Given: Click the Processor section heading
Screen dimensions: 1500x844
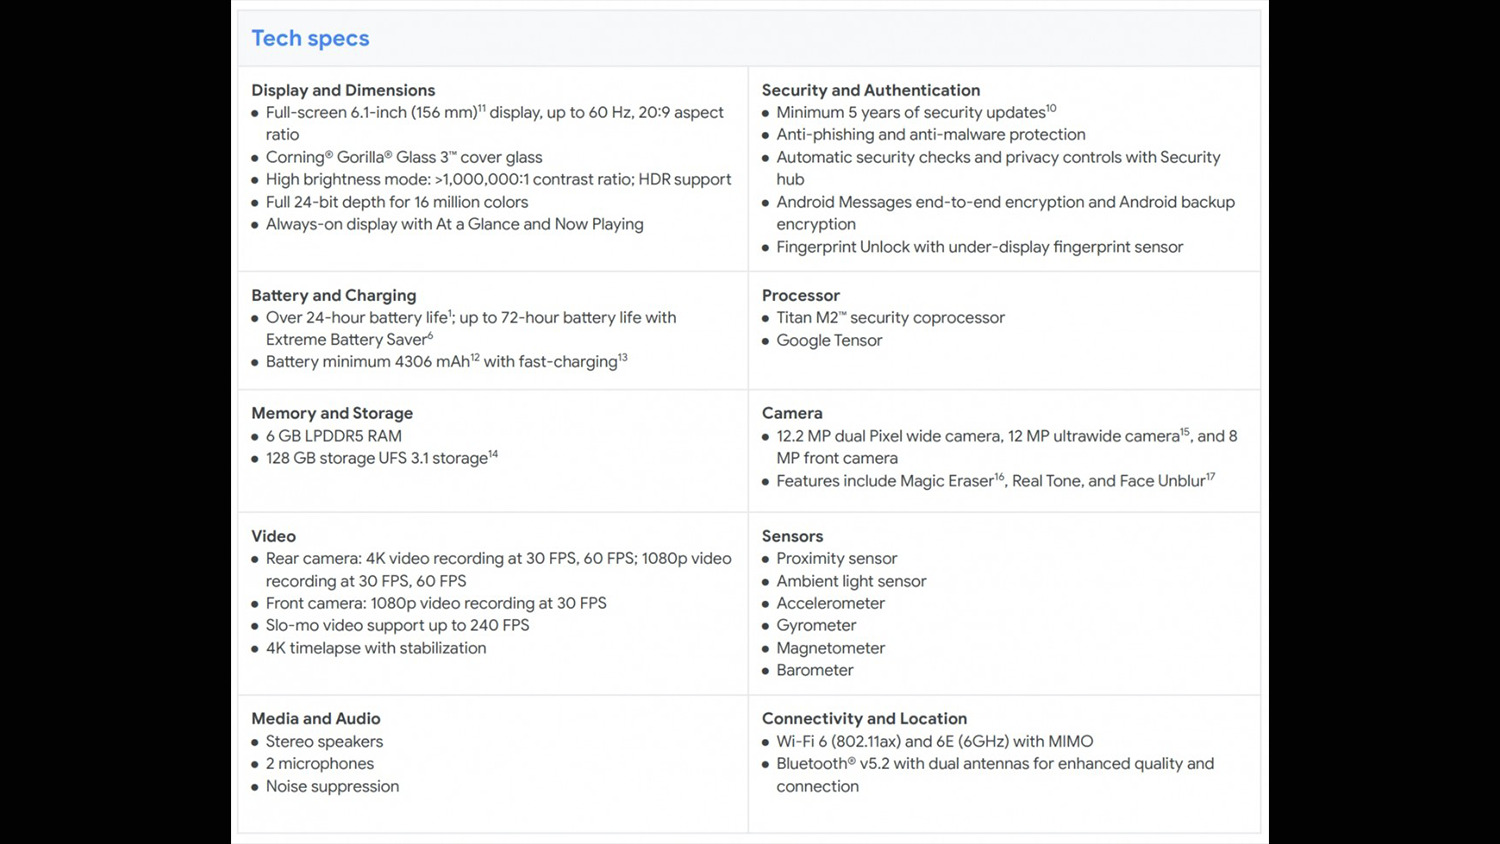Looking at the screenshot, I should 800,295.
